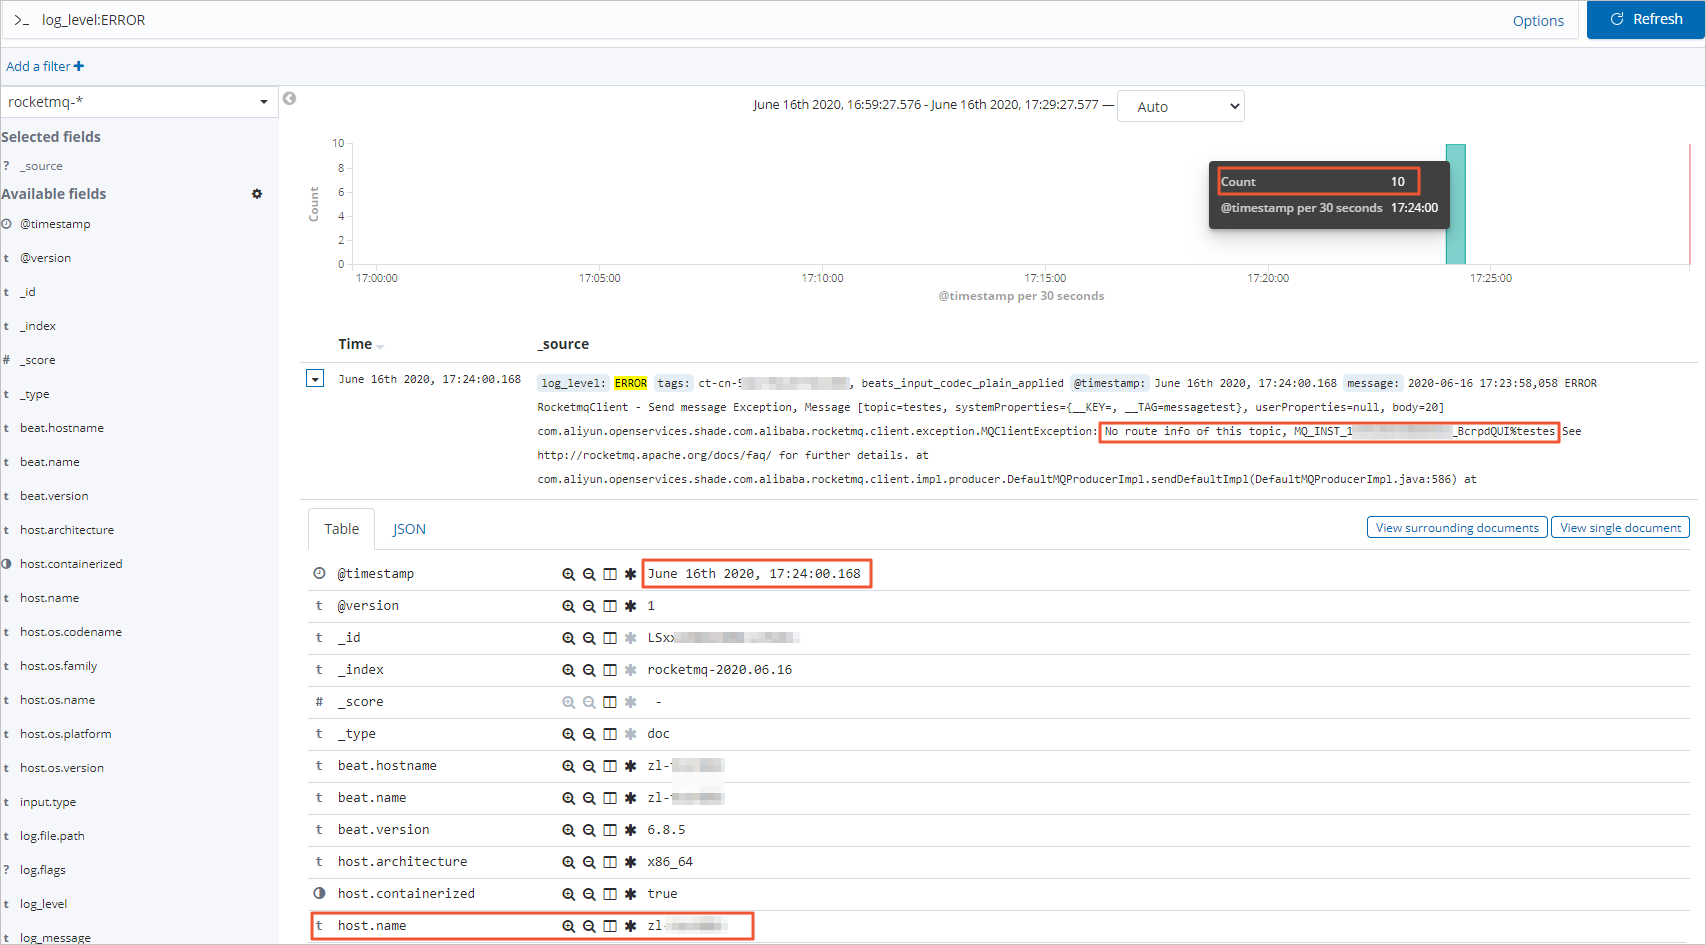Viewport: 1706px width, 945px height.
Task: Toggle beat.version column in table
Action: [x=610, y=830]
